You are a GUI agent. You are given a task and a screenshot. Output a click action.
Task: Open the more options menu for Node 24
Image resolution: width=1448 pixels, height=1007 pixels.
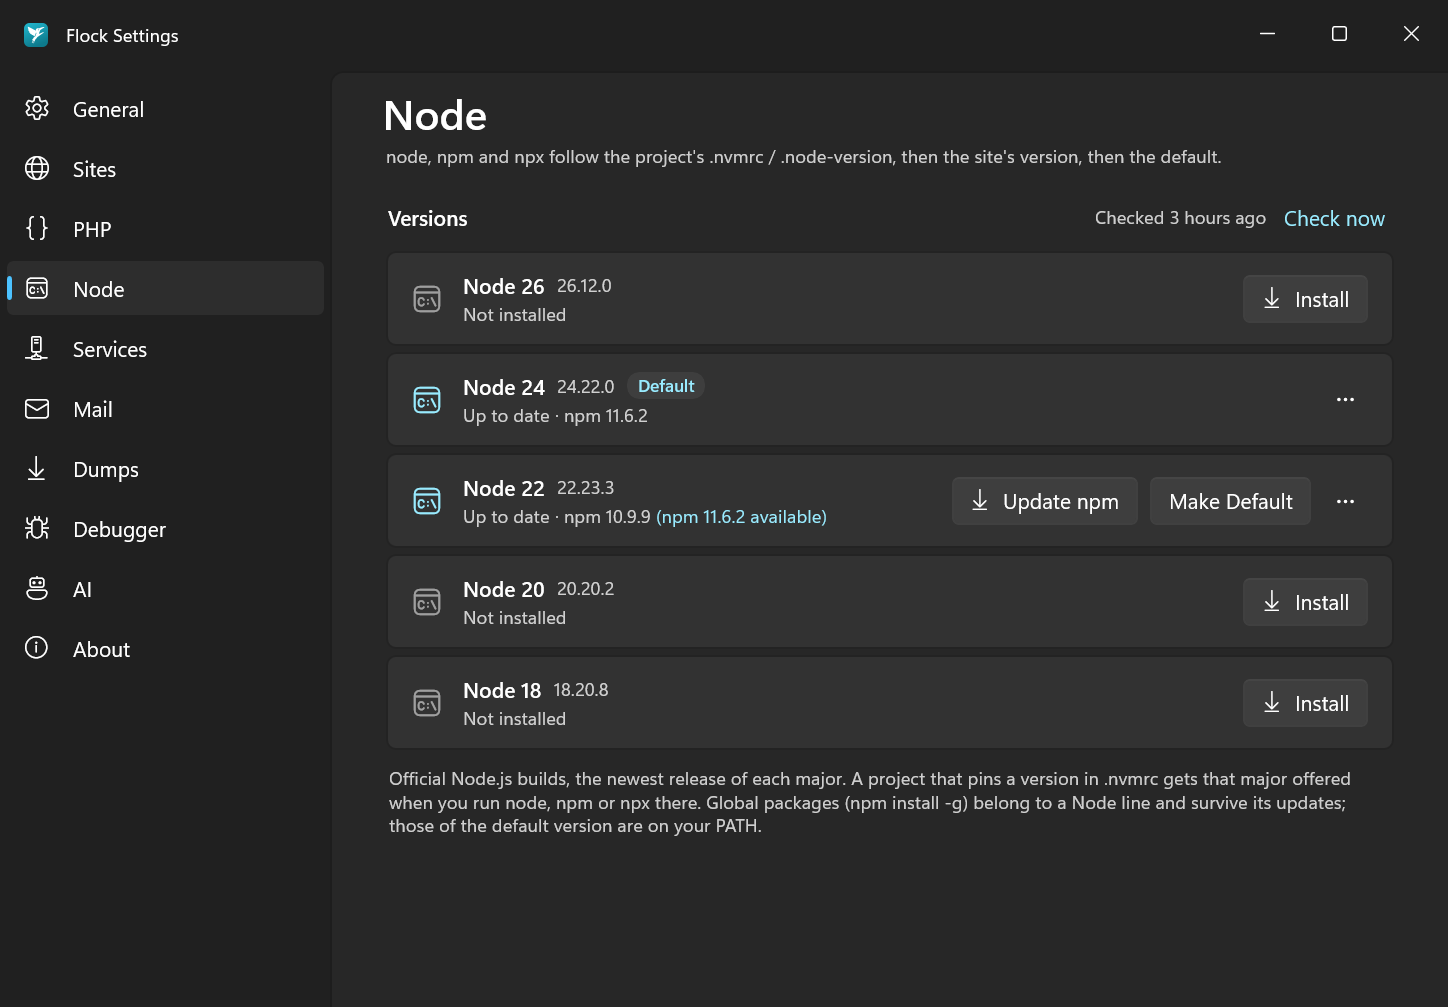coord(1345,400)
